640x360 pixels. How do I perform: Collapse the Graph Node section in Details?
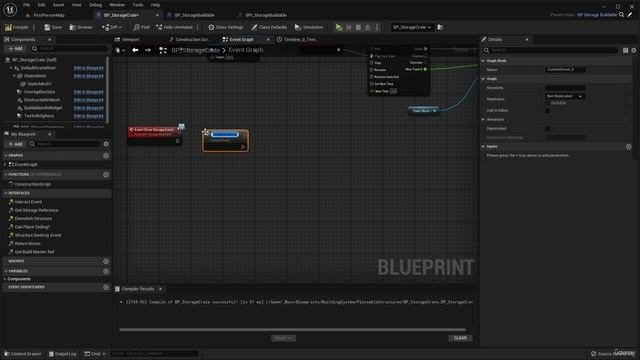483,61
